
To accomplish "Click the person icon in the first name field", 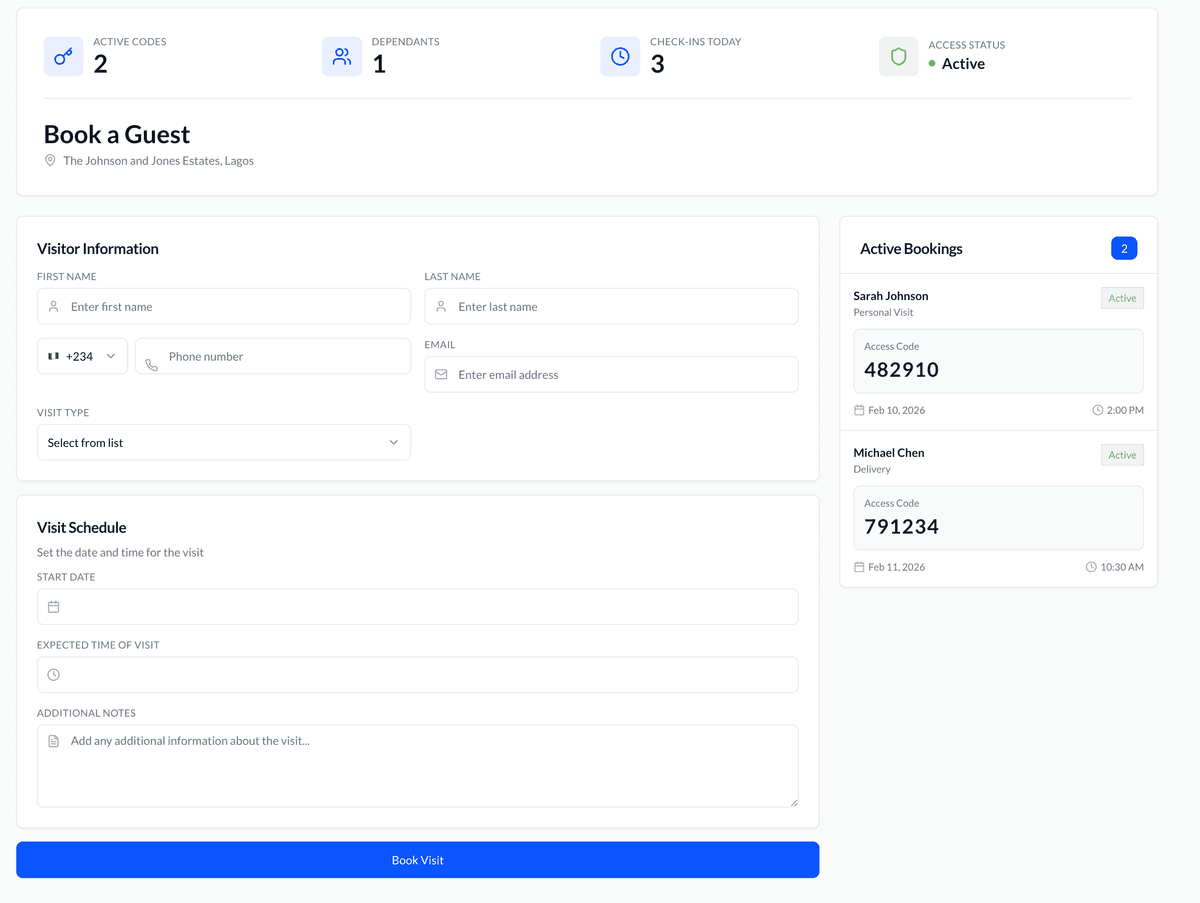I will click(53, 306).
